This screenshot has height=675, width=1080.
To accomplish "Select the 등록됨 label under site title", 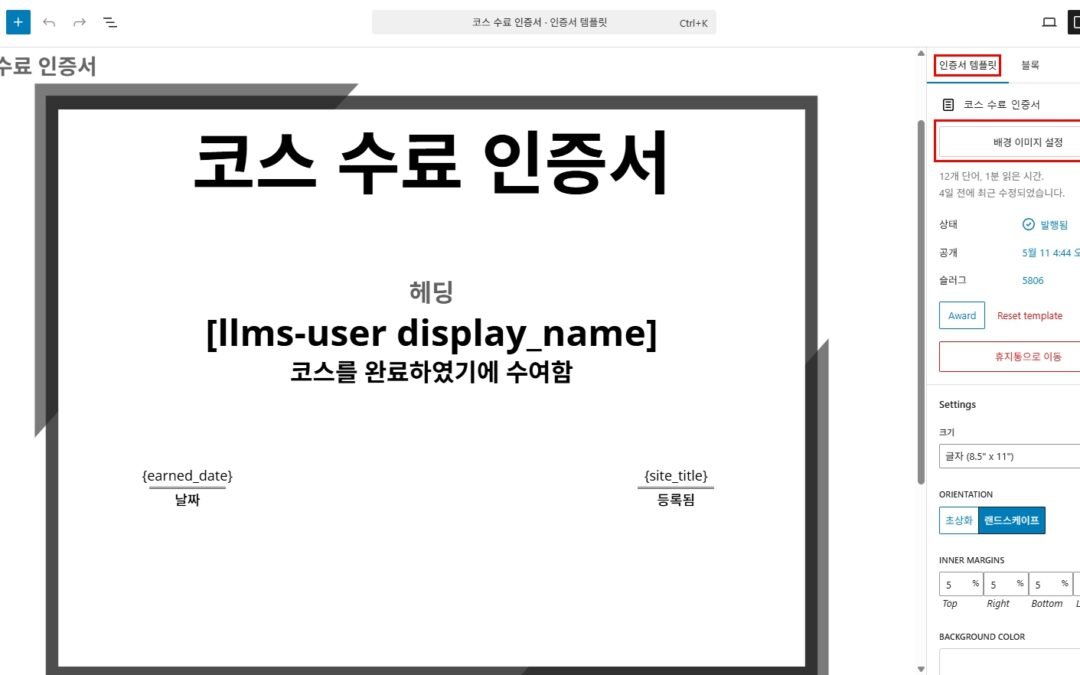I will 676,500.
